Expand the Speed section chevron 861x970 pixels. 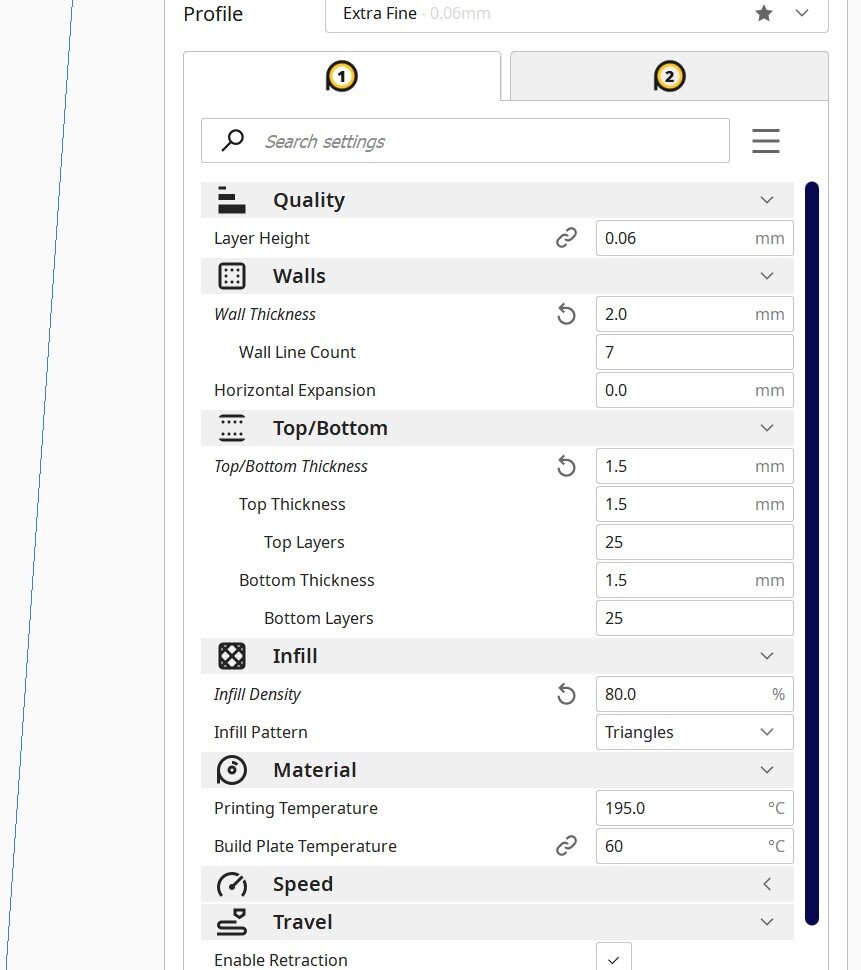pos(767,884)
